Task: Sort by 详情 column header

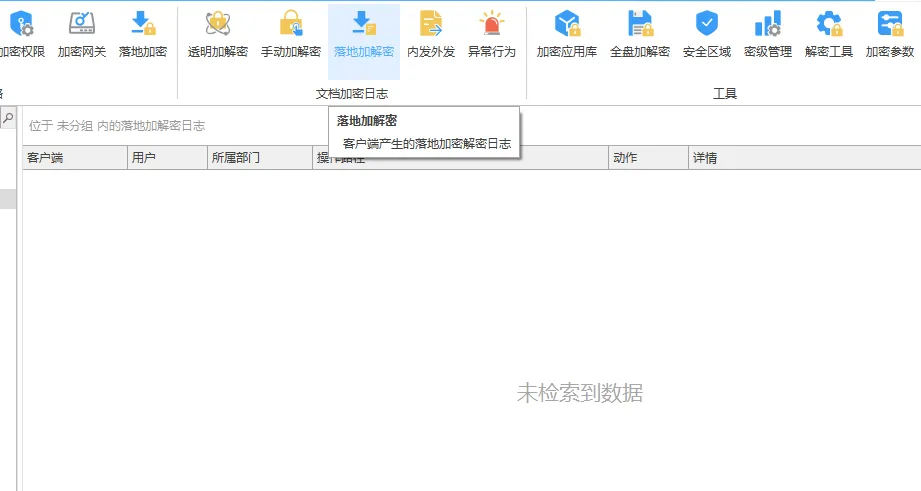Action: click(805, 158)
